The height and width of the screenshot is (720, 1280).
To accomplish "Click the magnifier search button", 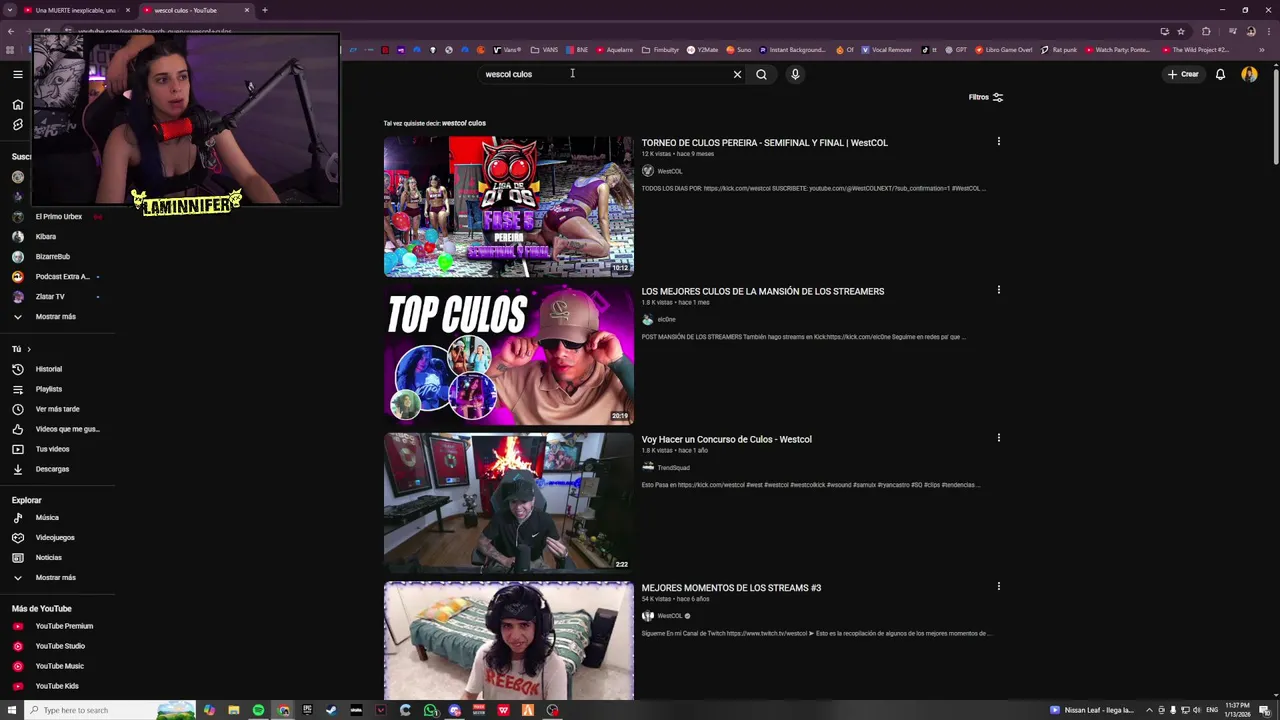I will click(761, 74).
